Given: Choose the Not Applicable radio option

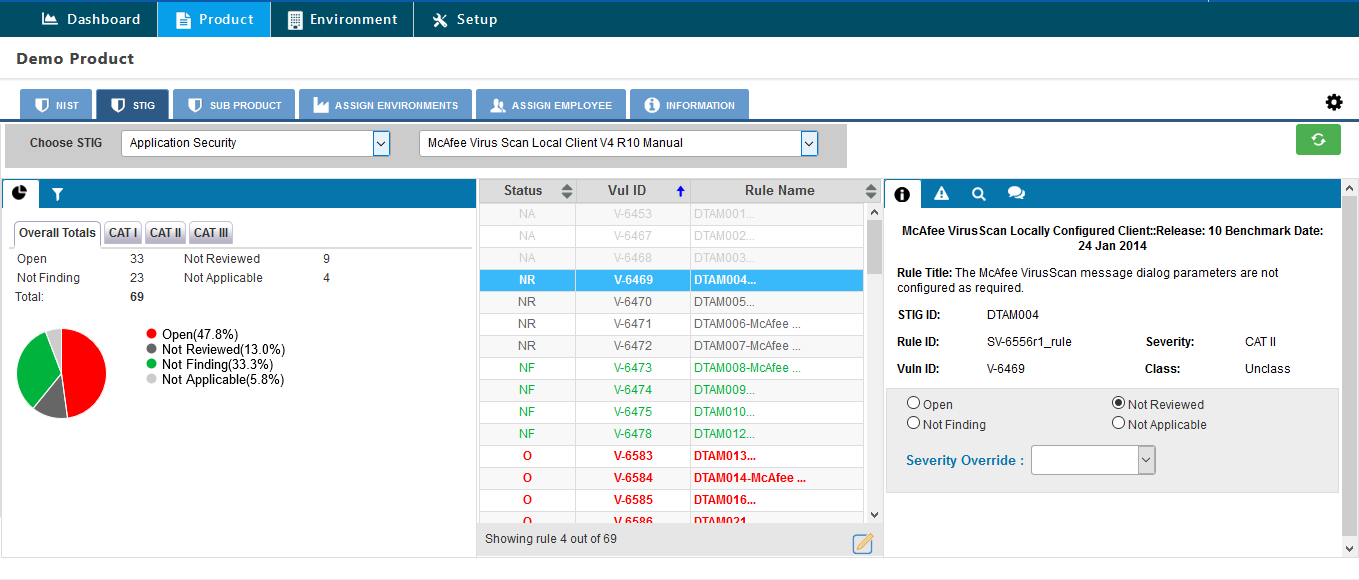Looking at the screenshot, I should [1118, 423].
